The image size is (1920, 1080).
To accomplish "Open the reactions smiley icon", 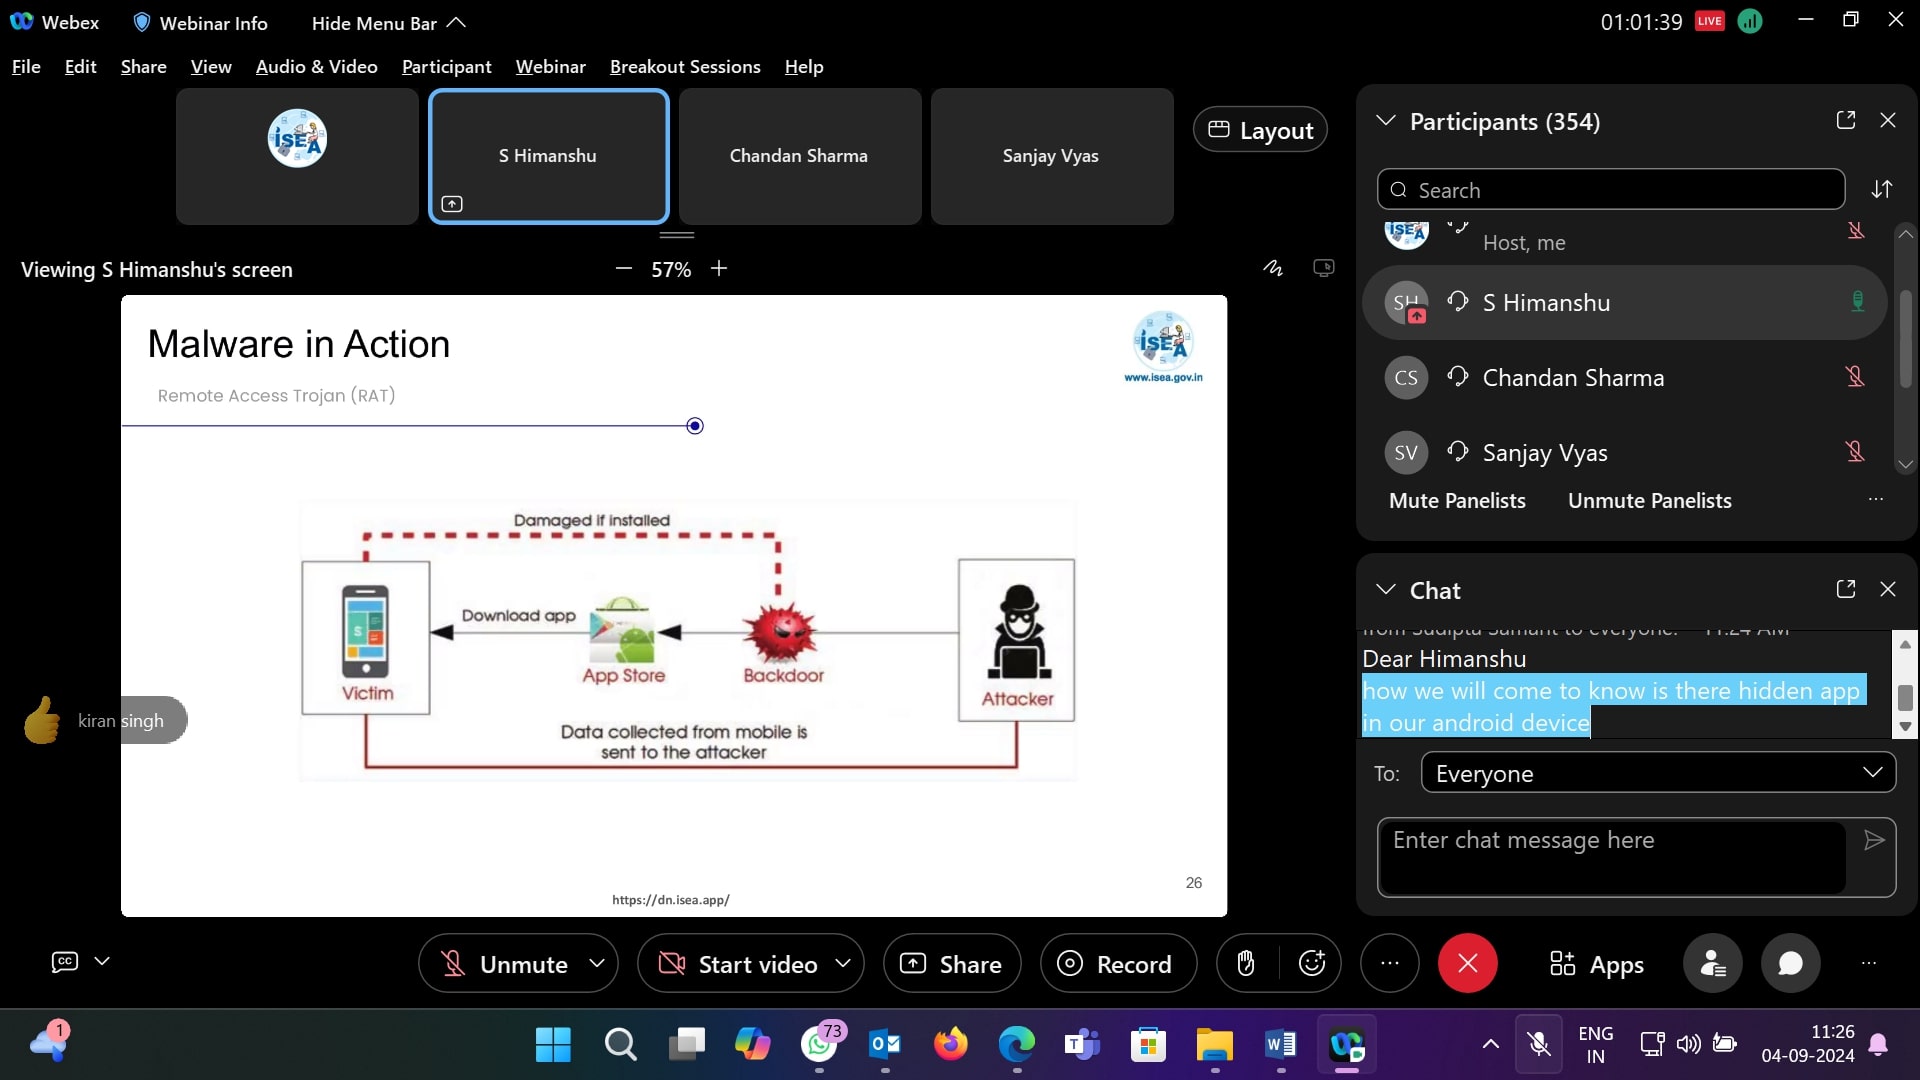I will pyautogui.click(x=1311, y=963).
